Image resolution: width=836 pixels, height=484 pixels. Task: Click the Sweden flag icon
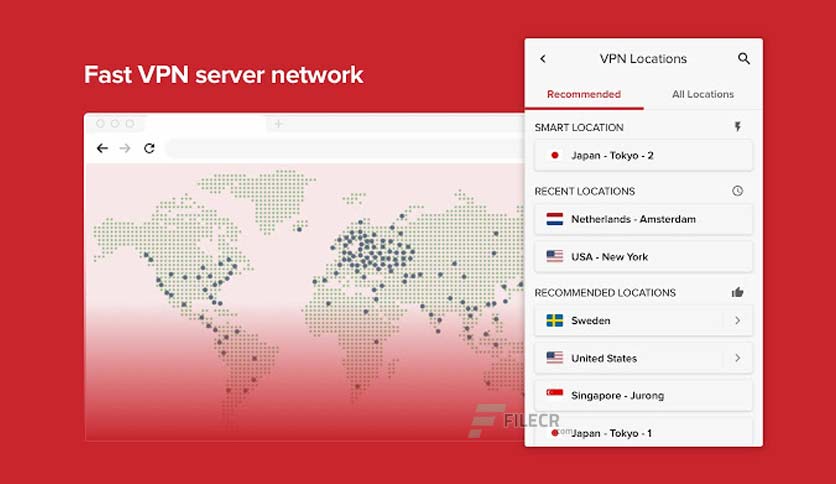(x=554, y=320)
